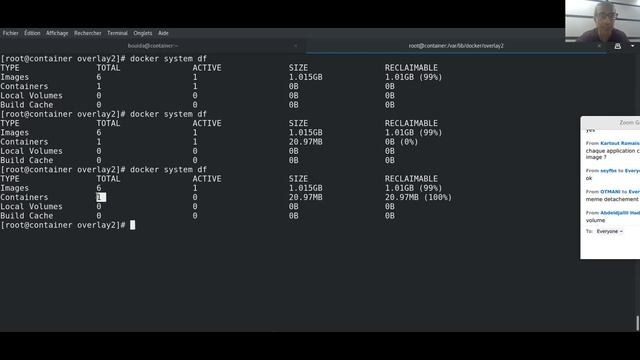Click sender name seyfbs in the chat
640x360 pixels.
608,171
